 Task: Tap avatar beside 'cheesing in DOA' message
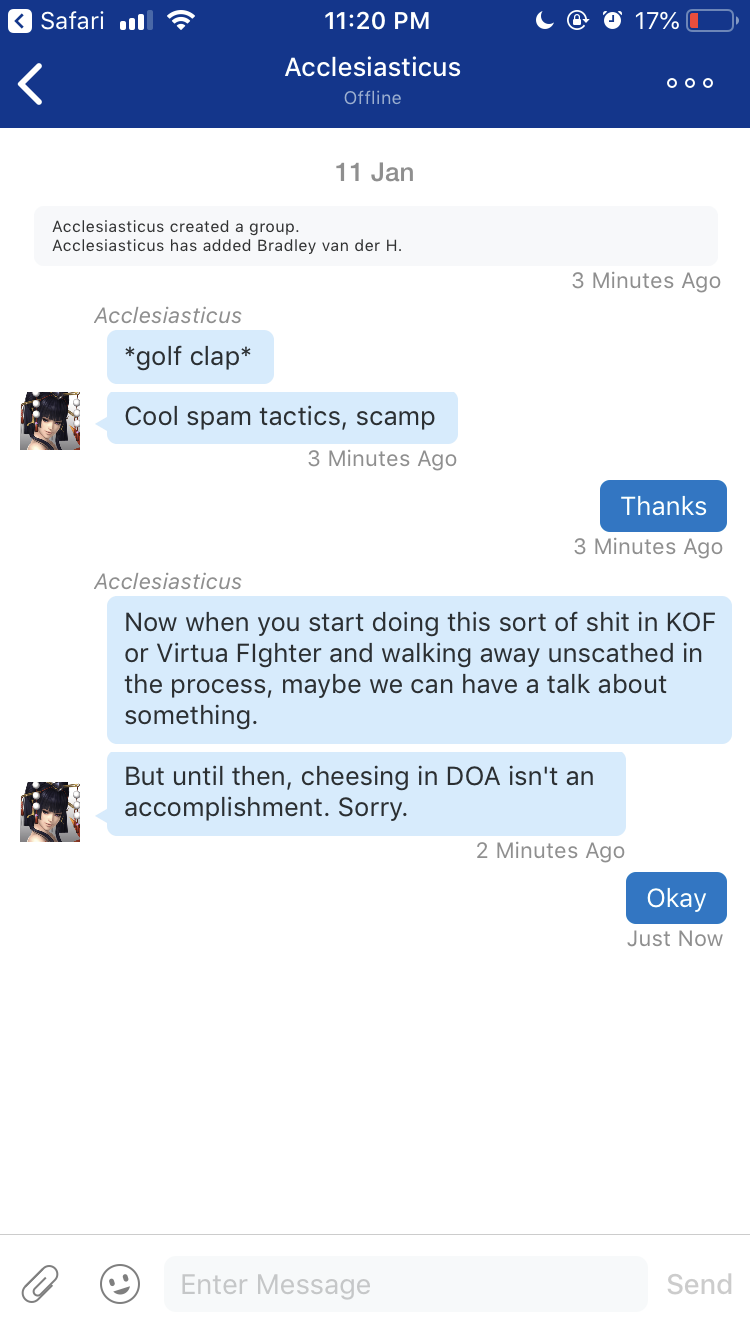point(50,811)
